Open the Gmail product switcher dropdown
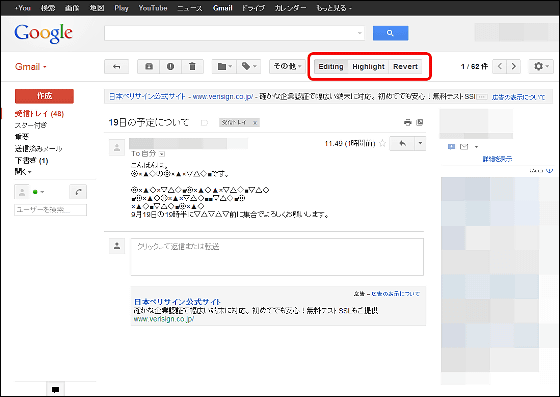The image size is (560, 397). point(31,67)
